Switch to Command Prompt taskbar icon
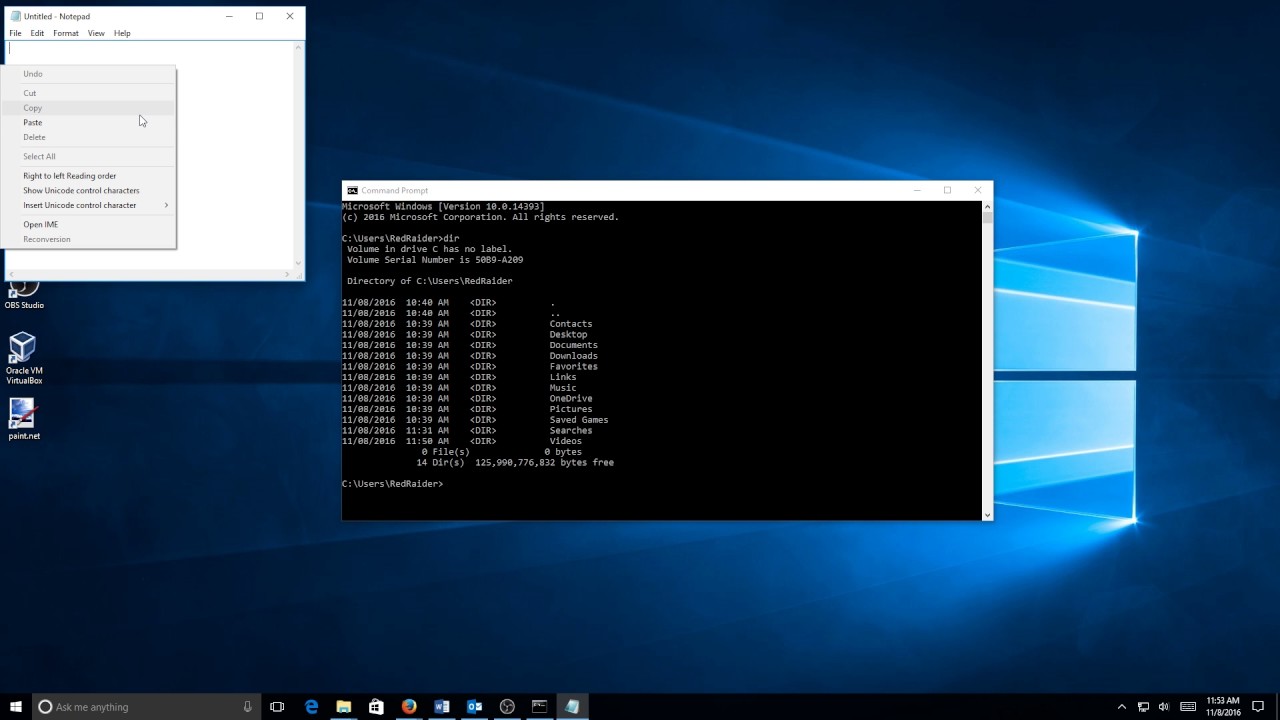This screenshot has height=720, width=1280. pos(539,706)
